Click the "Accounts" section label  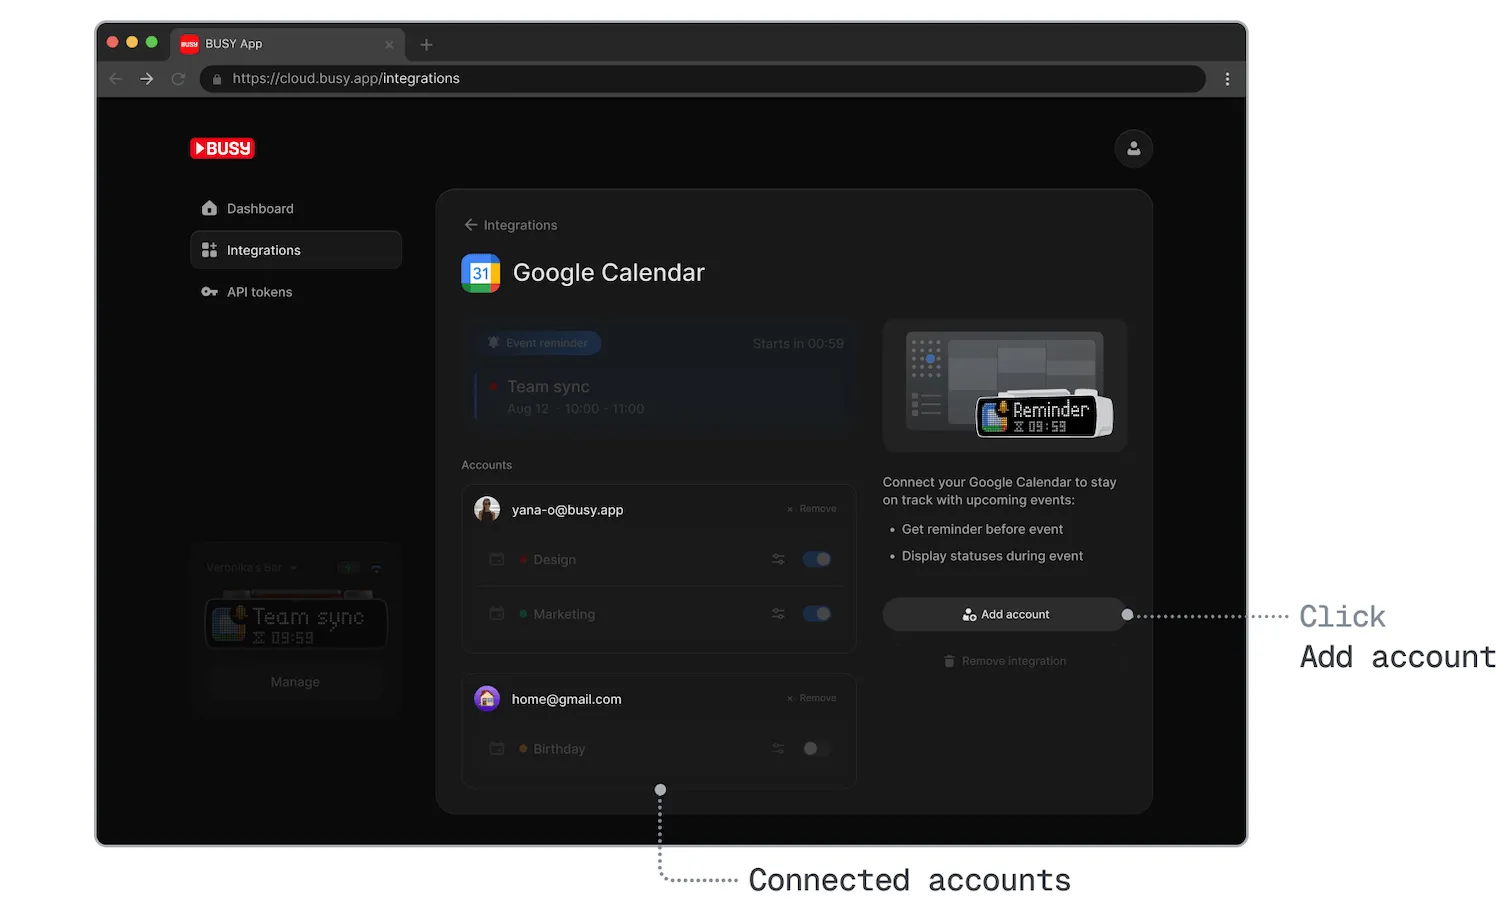pos(486,465)
